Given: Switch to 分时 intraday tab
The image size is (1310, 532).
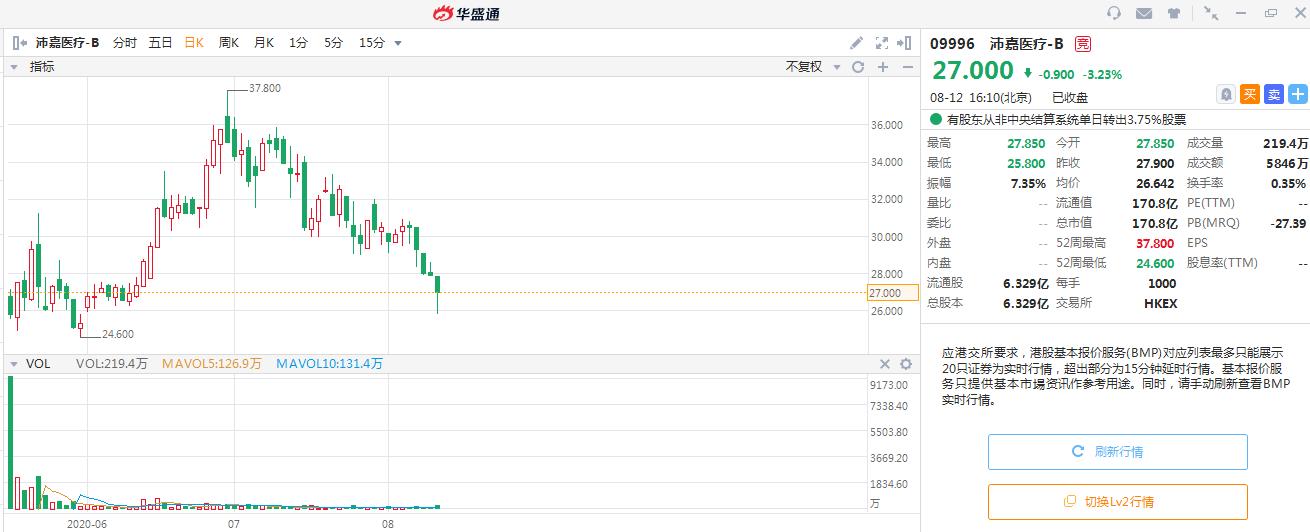Looking at the screenshot, I should click(124, 43).
